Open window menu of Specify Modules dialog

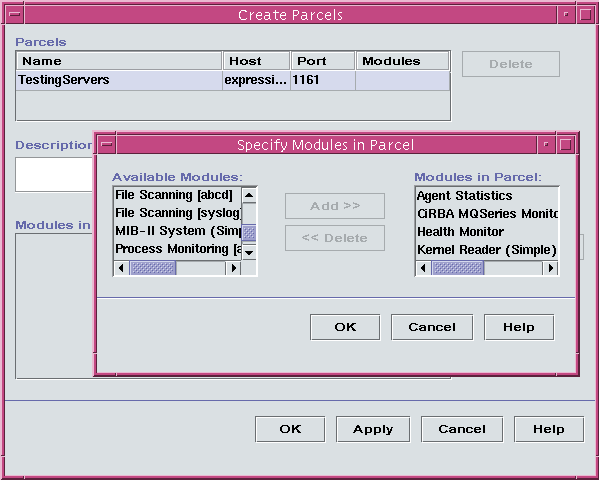point(107,144)
